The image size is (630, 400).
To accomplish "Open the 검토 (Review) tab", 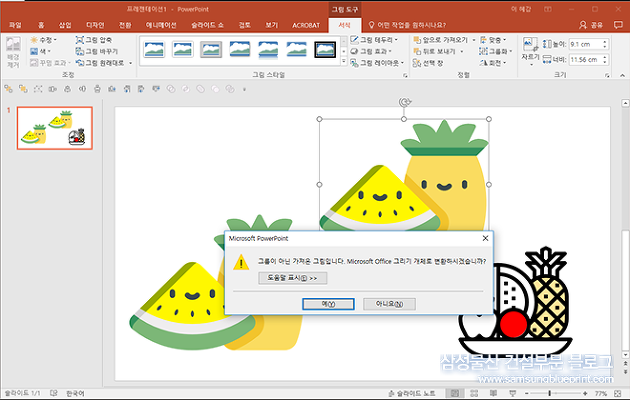I will pyautogui.click(x=244, y=25).
